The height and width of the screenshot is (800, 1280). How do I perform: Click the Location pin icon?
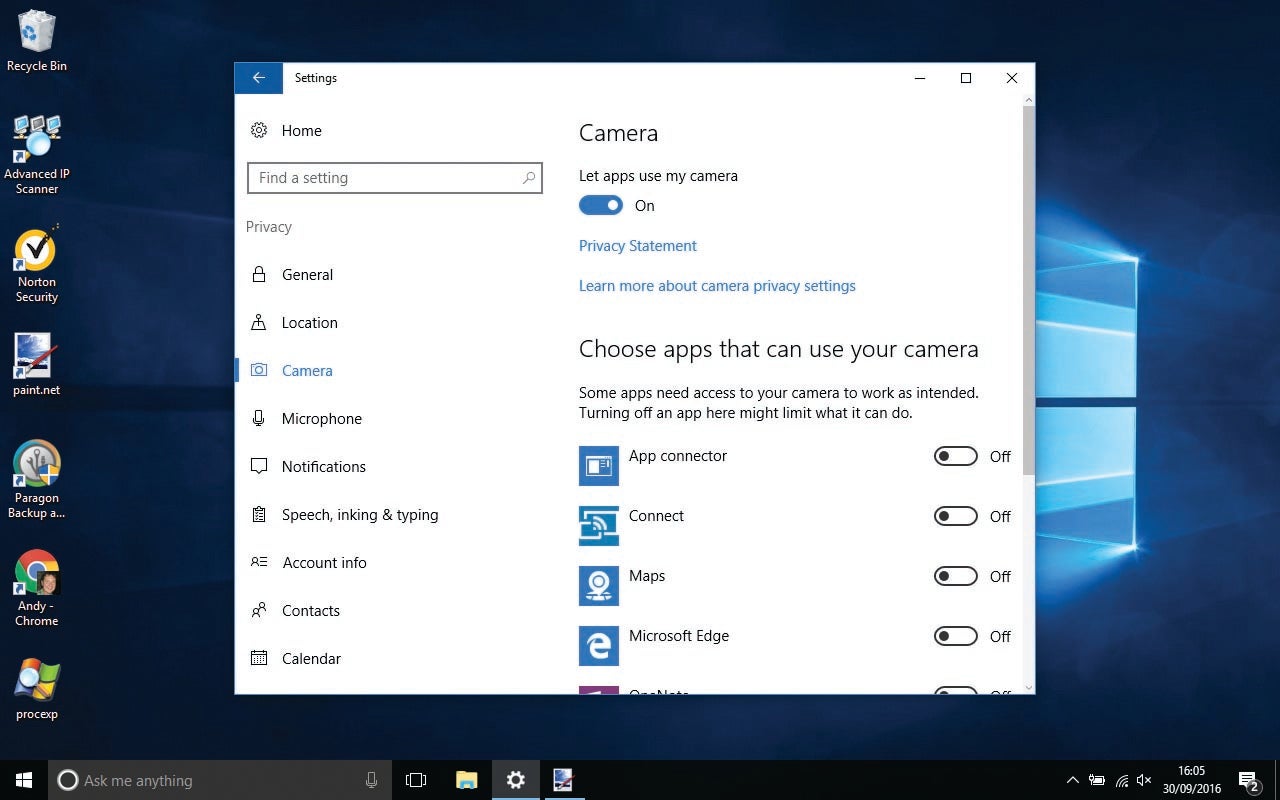click(x=259, y=322)
